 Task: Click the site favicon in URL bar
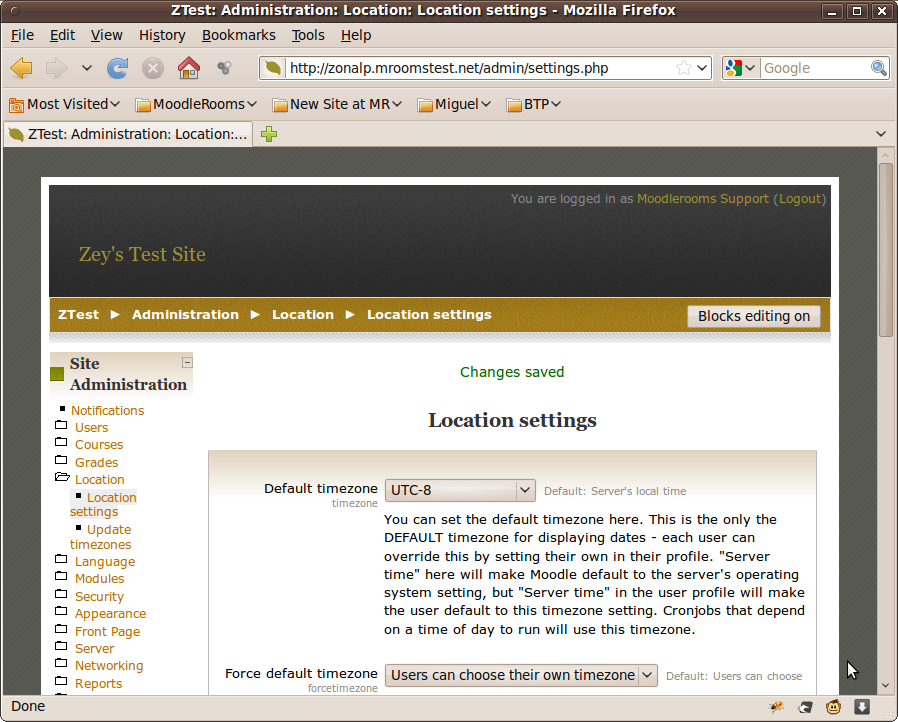pos(273,68)
